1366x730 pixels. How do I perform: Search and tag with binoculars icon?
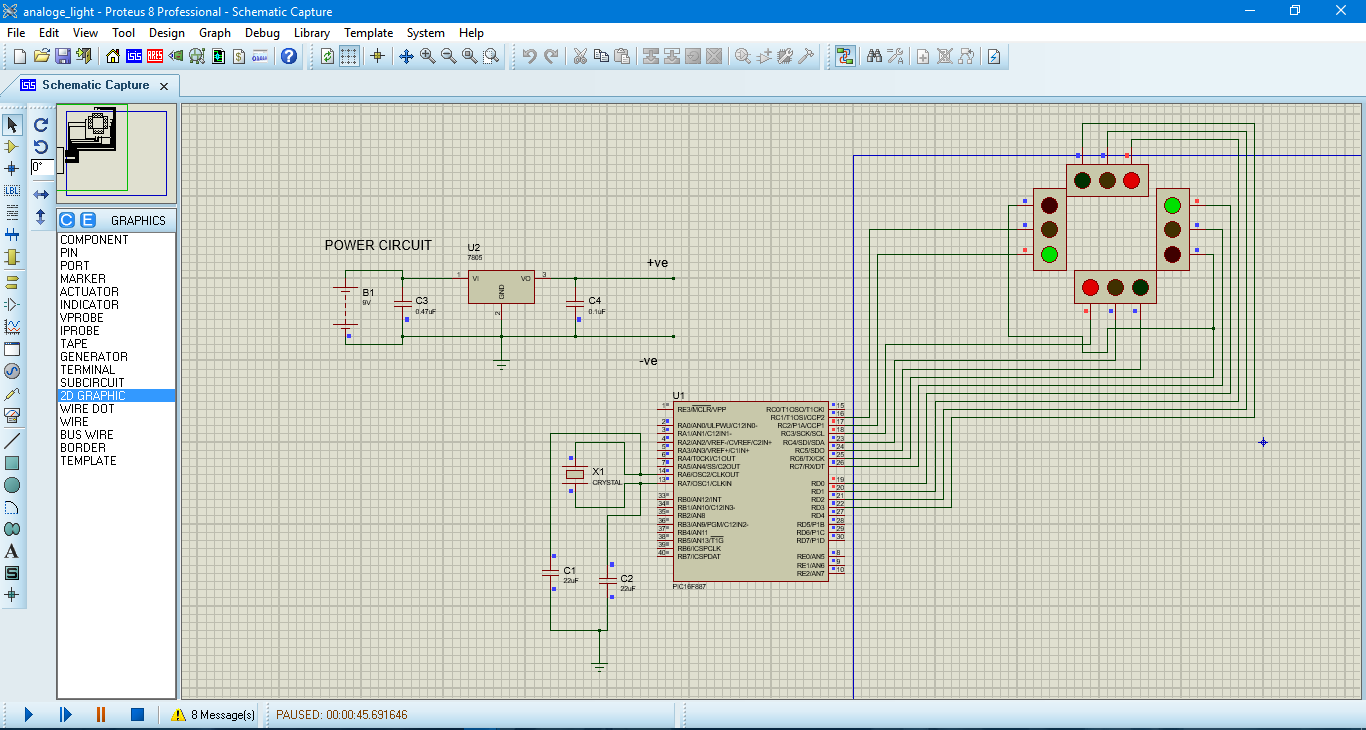[x=874, y=56]
